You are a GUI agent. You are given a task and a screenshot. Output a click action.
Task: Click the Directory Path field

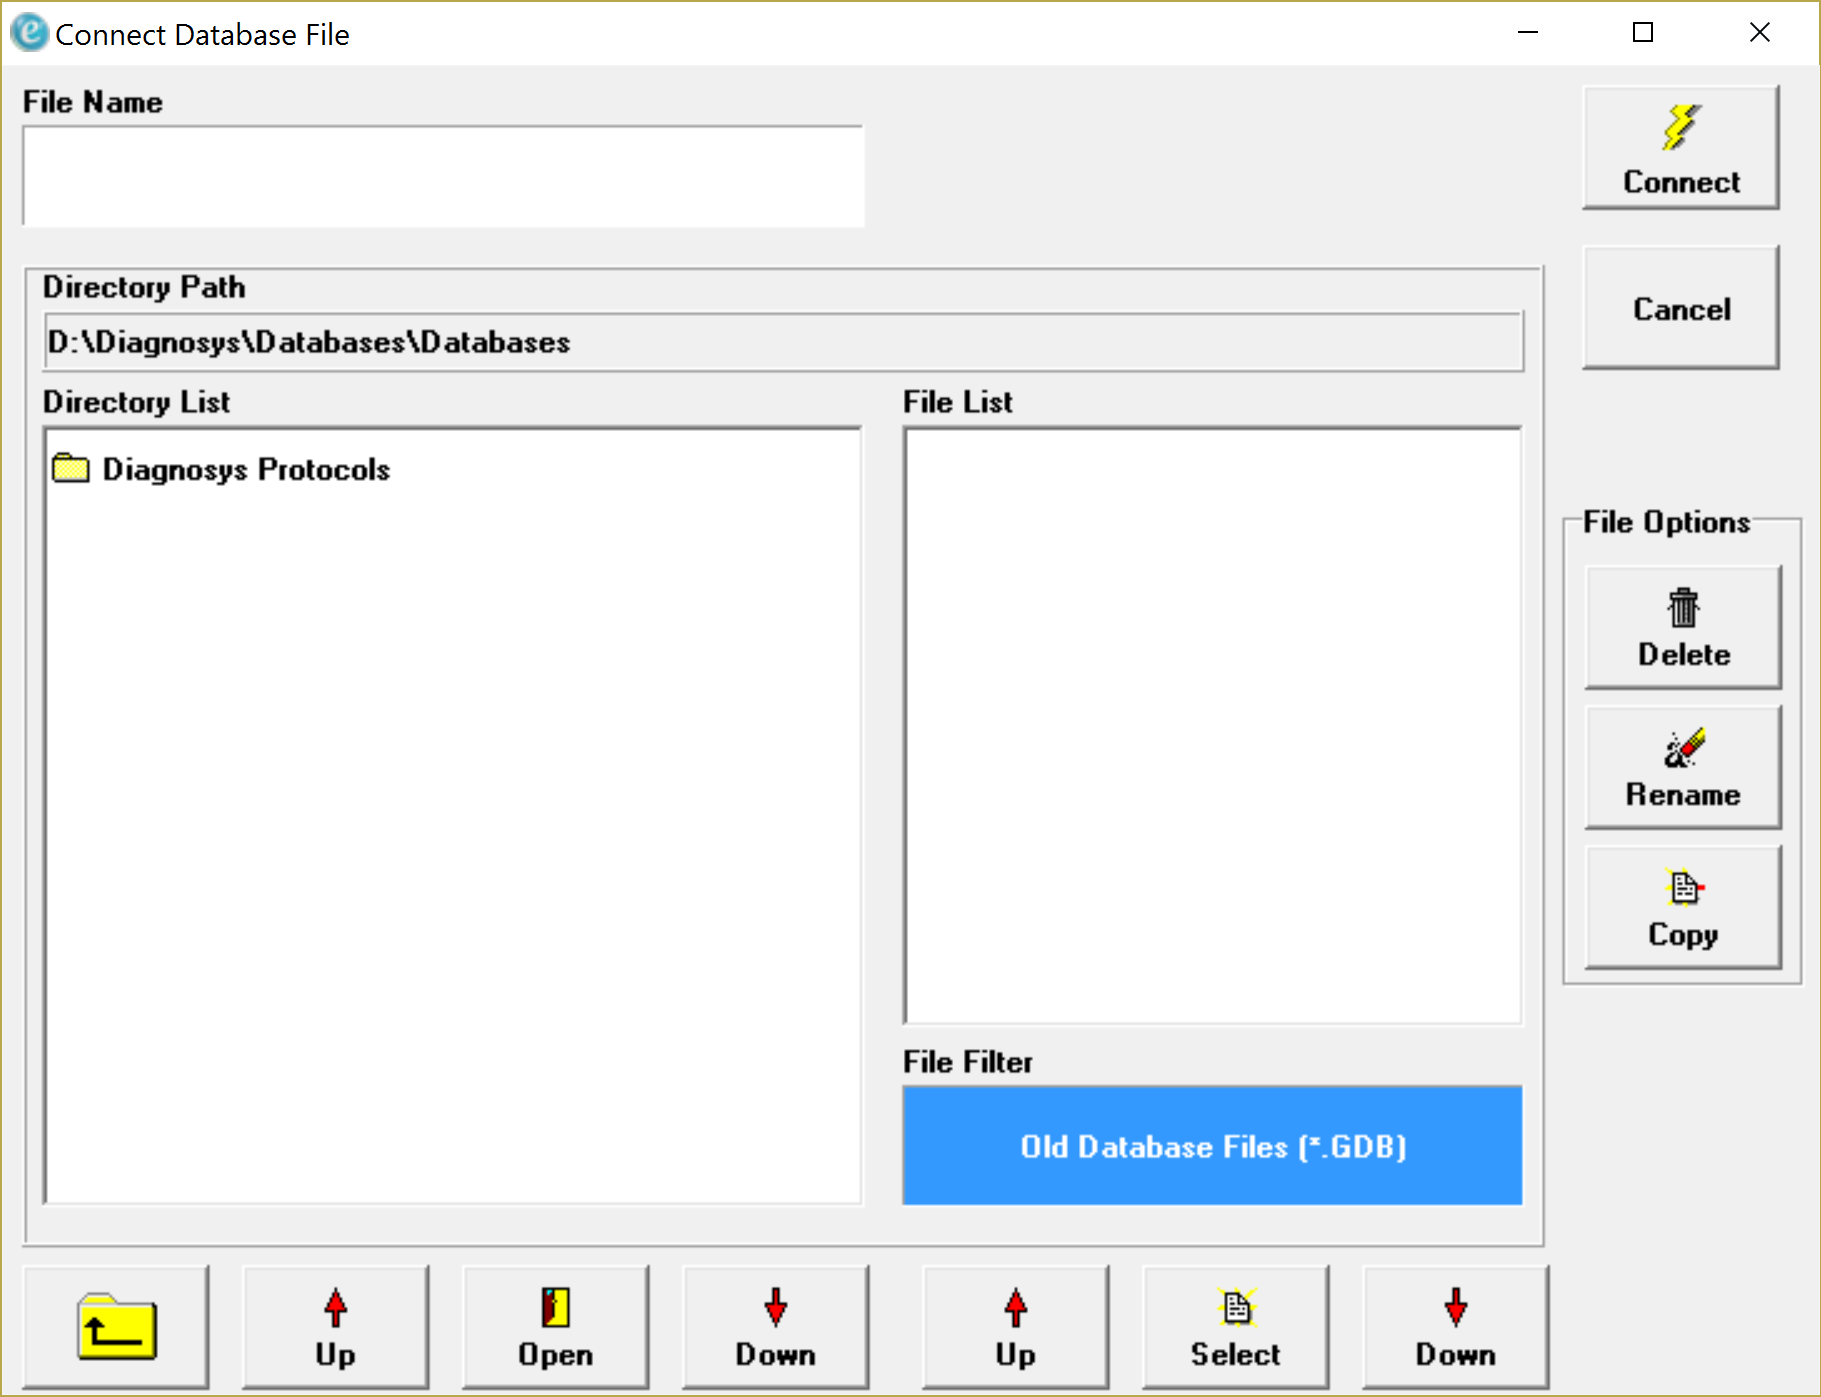pos(784,342)
